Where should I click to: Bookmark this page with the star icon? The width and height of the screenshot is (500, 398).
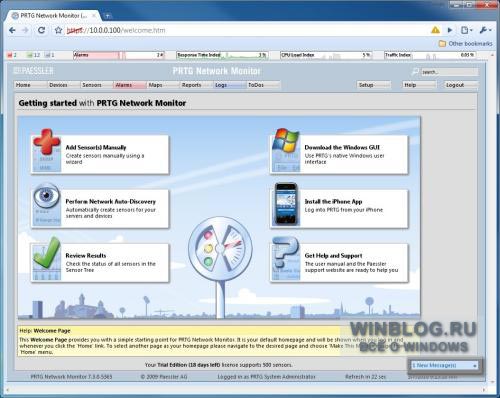(x=58, y=30)
